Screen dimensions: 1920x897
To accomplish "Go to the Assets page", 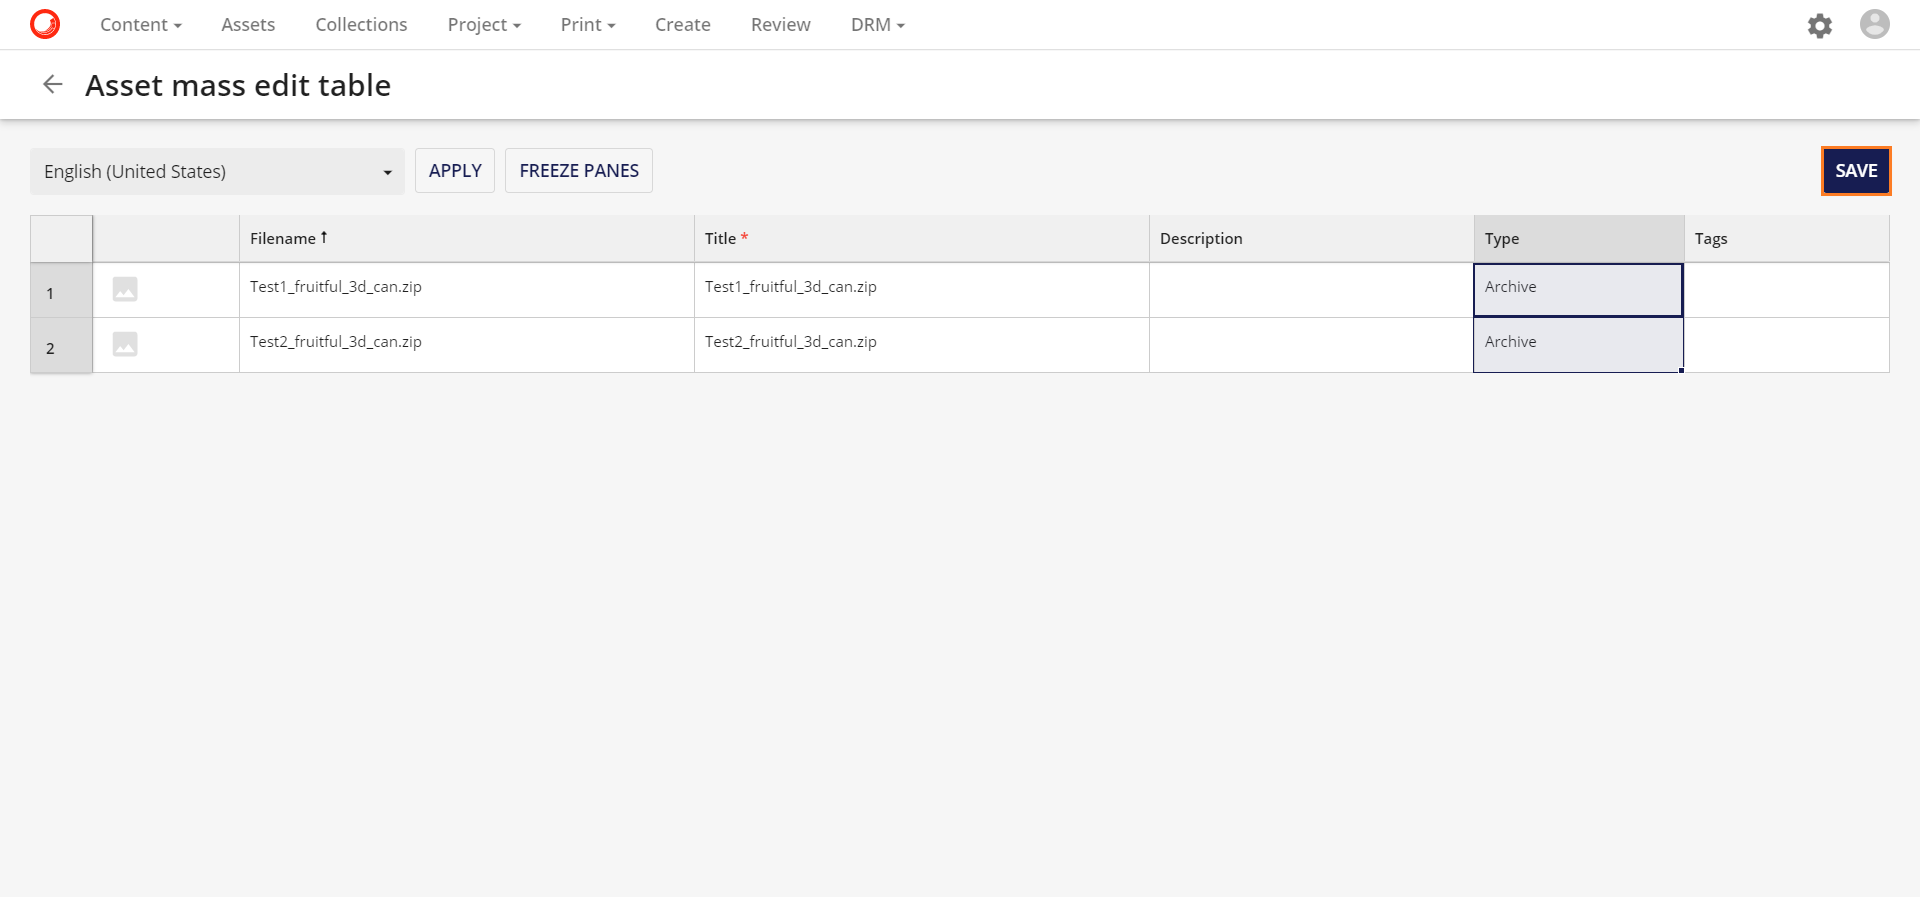I will (x=248, y=25).
